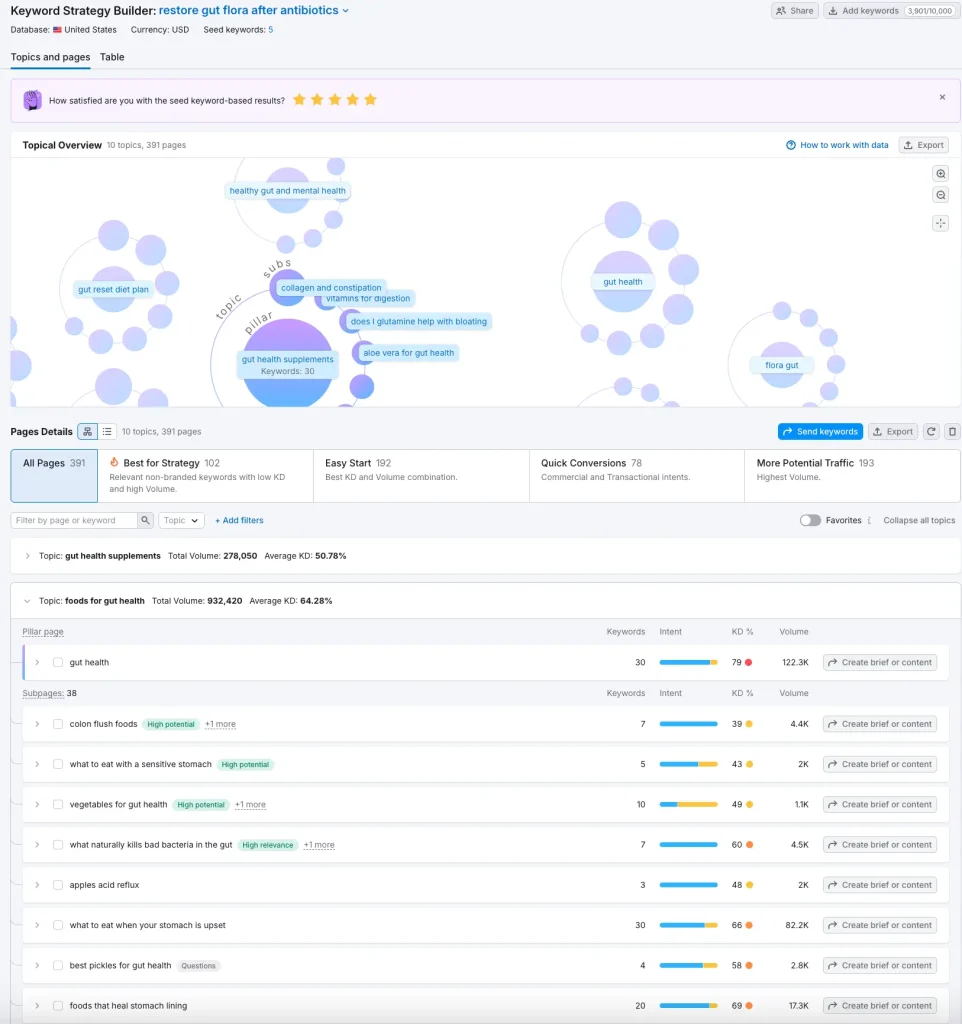Switch Pages Details to list view icon
This screenshot has width=962, height=1024.
coord(107,432)
